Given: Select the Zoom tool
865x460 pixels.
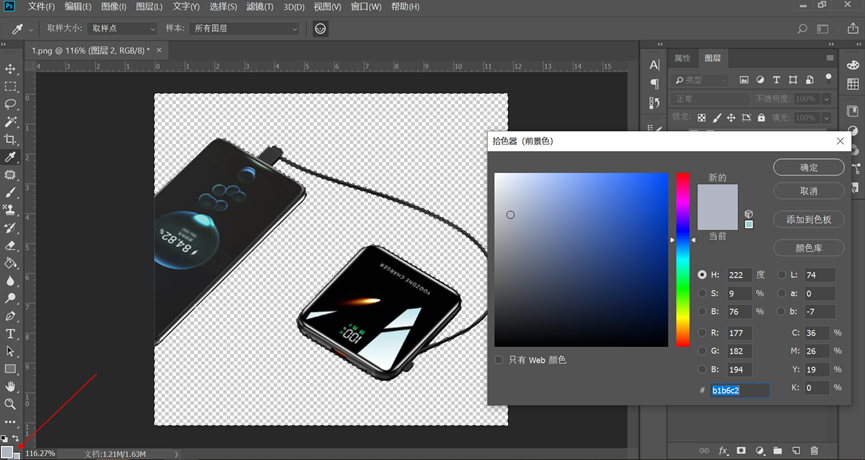Looking at the screenshot, I should (11, 404).
